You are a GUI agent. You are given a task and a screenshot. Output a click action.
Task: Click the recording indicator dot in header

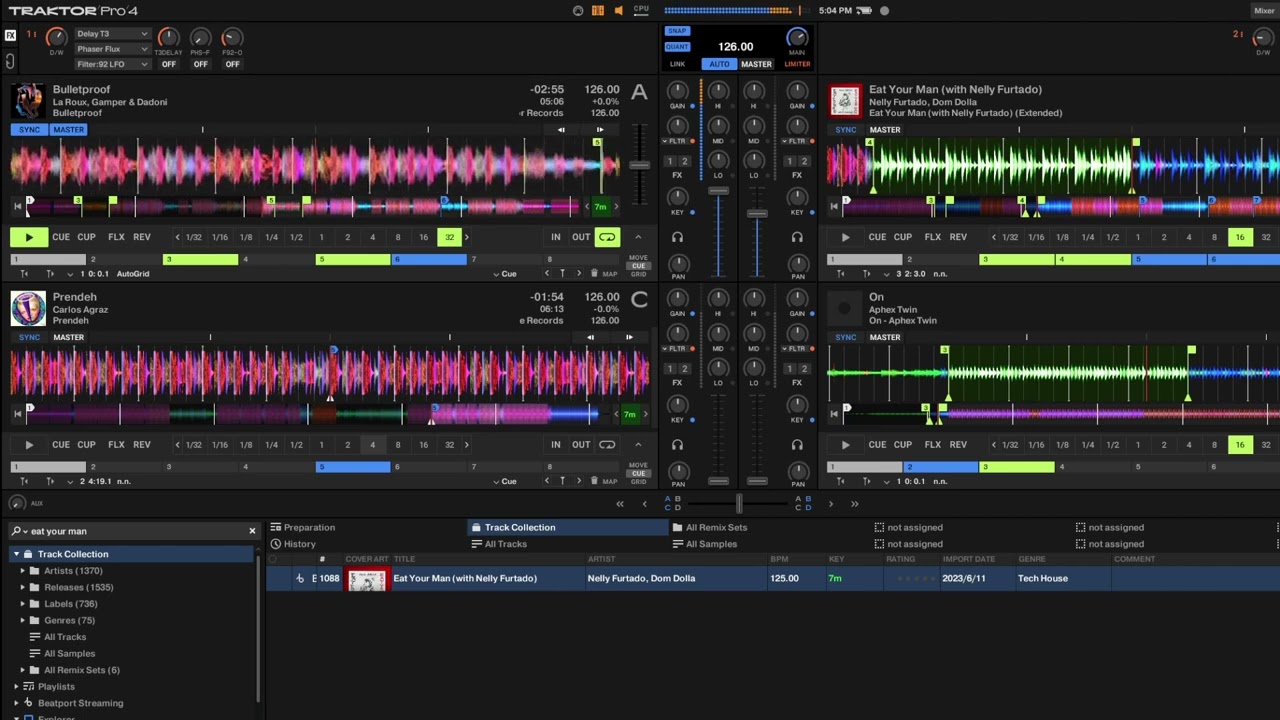(884, 11)
